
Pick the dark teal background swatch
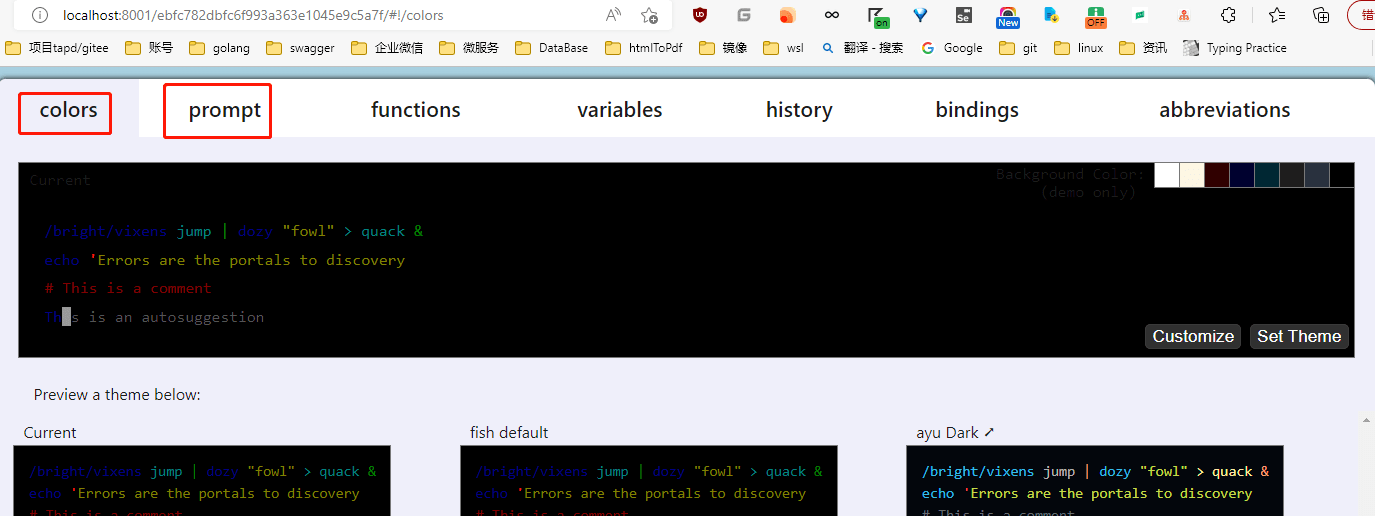[1267, 175]
